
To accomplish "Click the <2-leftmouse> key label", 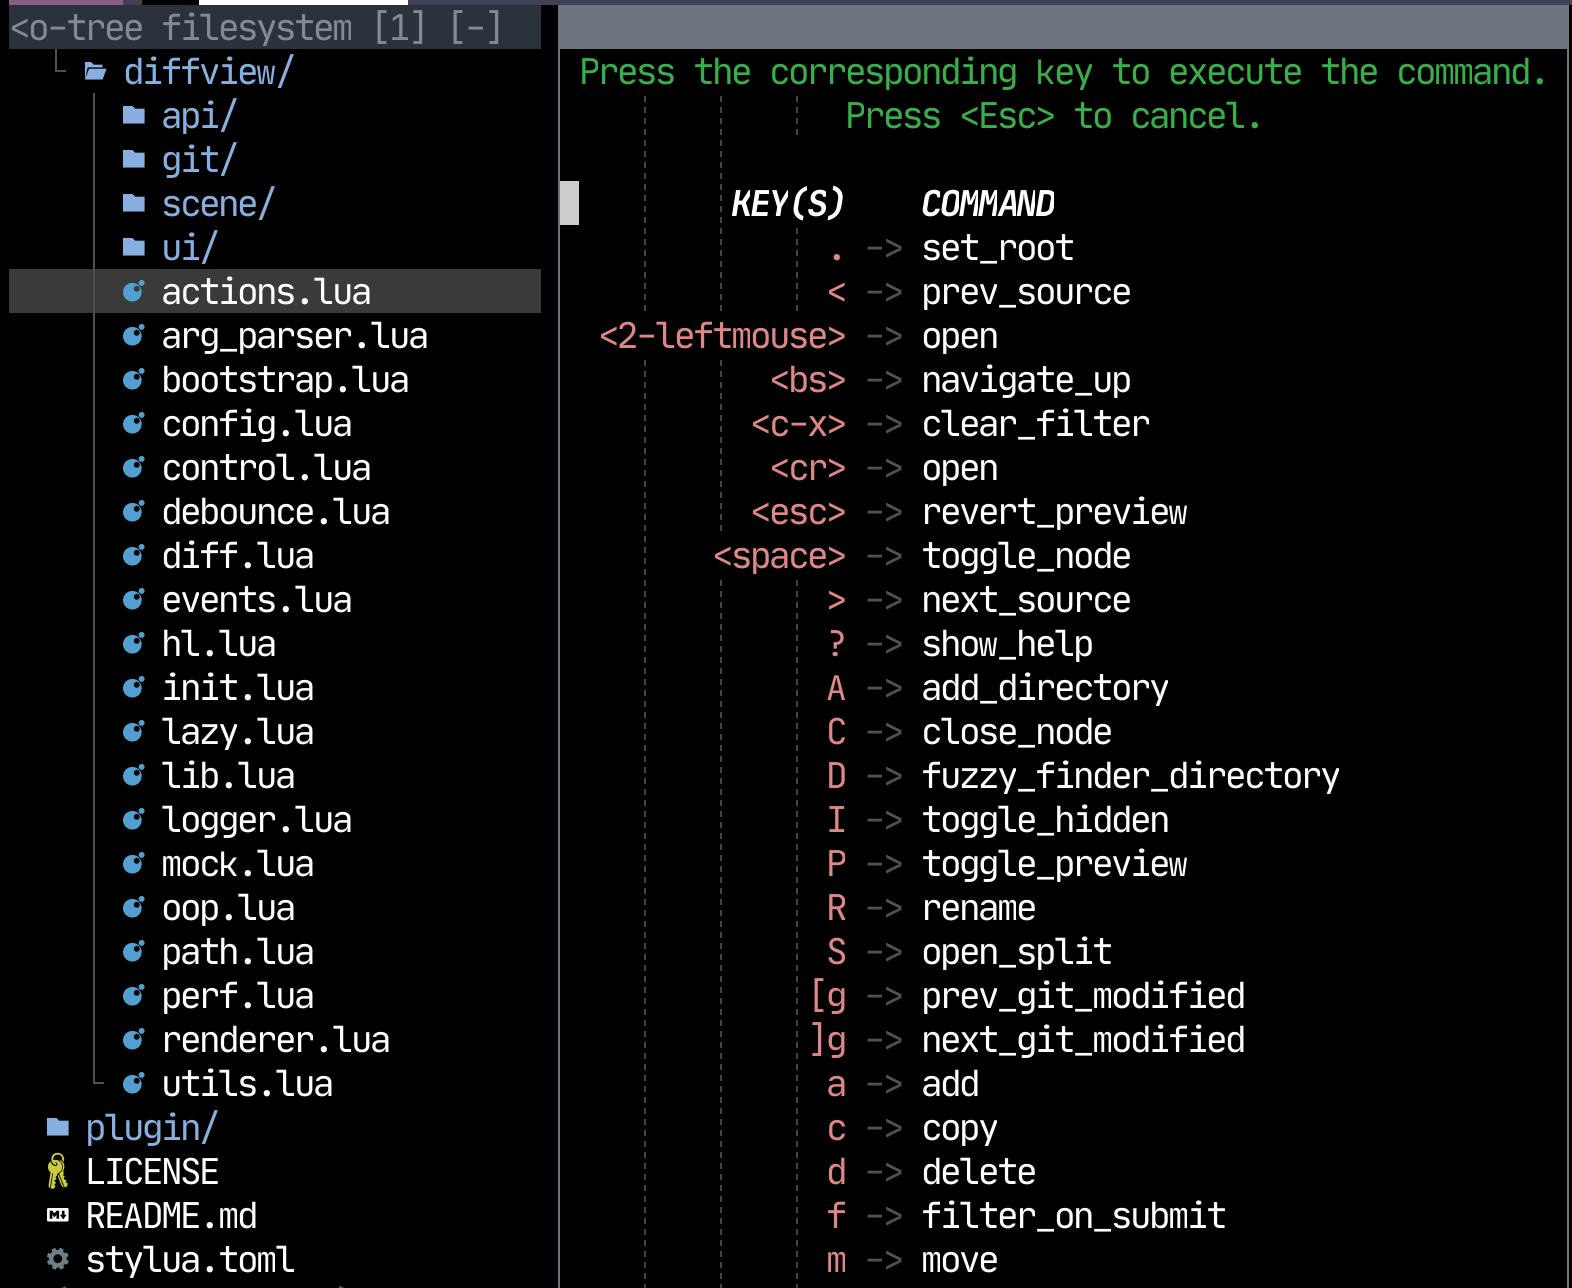I will point(722,336).
